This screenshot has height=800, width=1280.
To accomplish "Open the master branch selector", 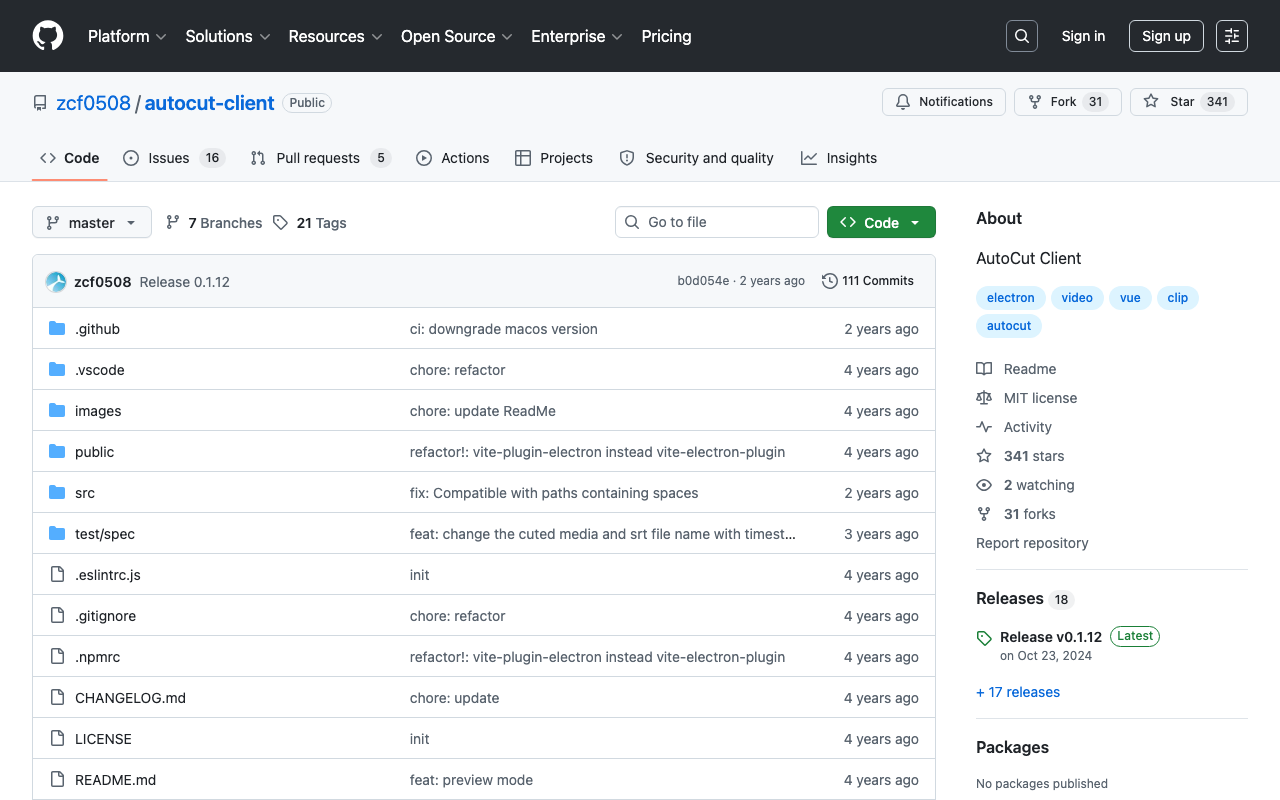I will [x=92, y=222].
